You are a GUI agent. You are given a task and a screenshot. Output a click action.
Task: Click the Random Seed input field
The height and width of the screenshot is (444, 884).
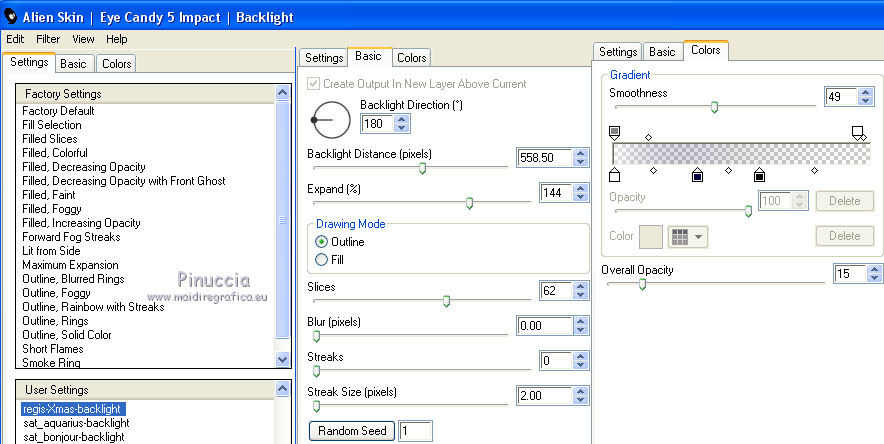click(416, 431)
